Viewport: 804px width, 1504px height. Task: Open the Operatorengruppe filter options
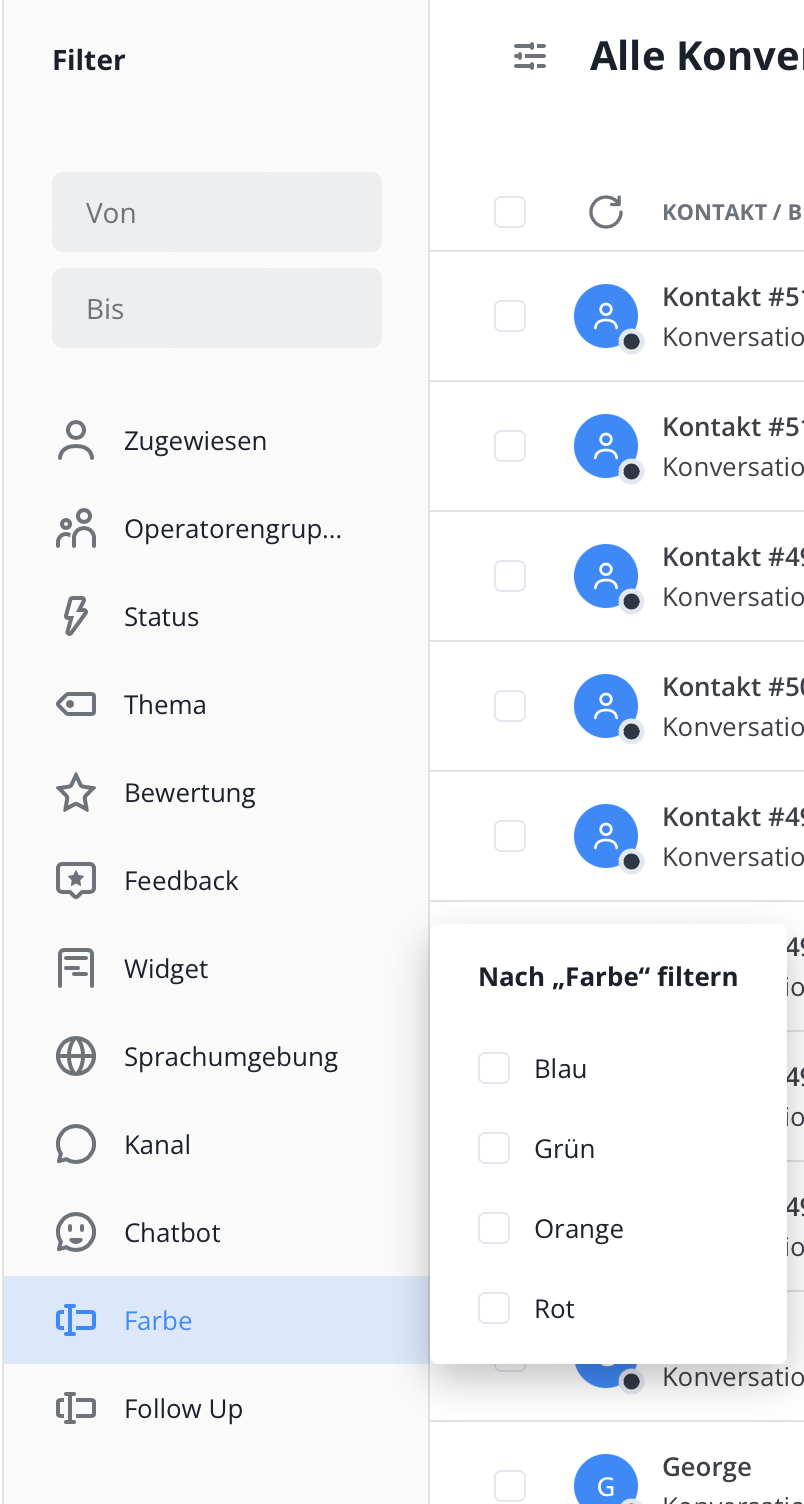tap(232, 529)
